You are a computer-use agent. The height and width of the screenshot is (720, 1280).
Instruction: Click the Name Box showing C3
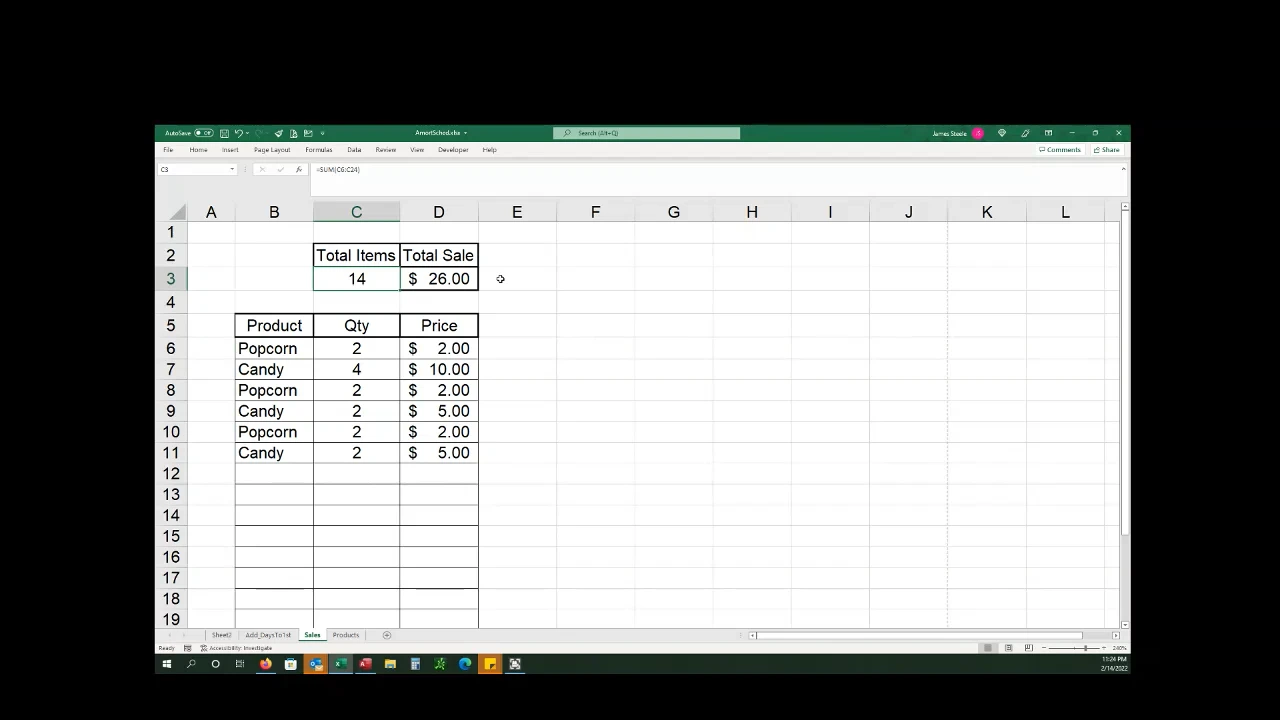pos(193,169)
